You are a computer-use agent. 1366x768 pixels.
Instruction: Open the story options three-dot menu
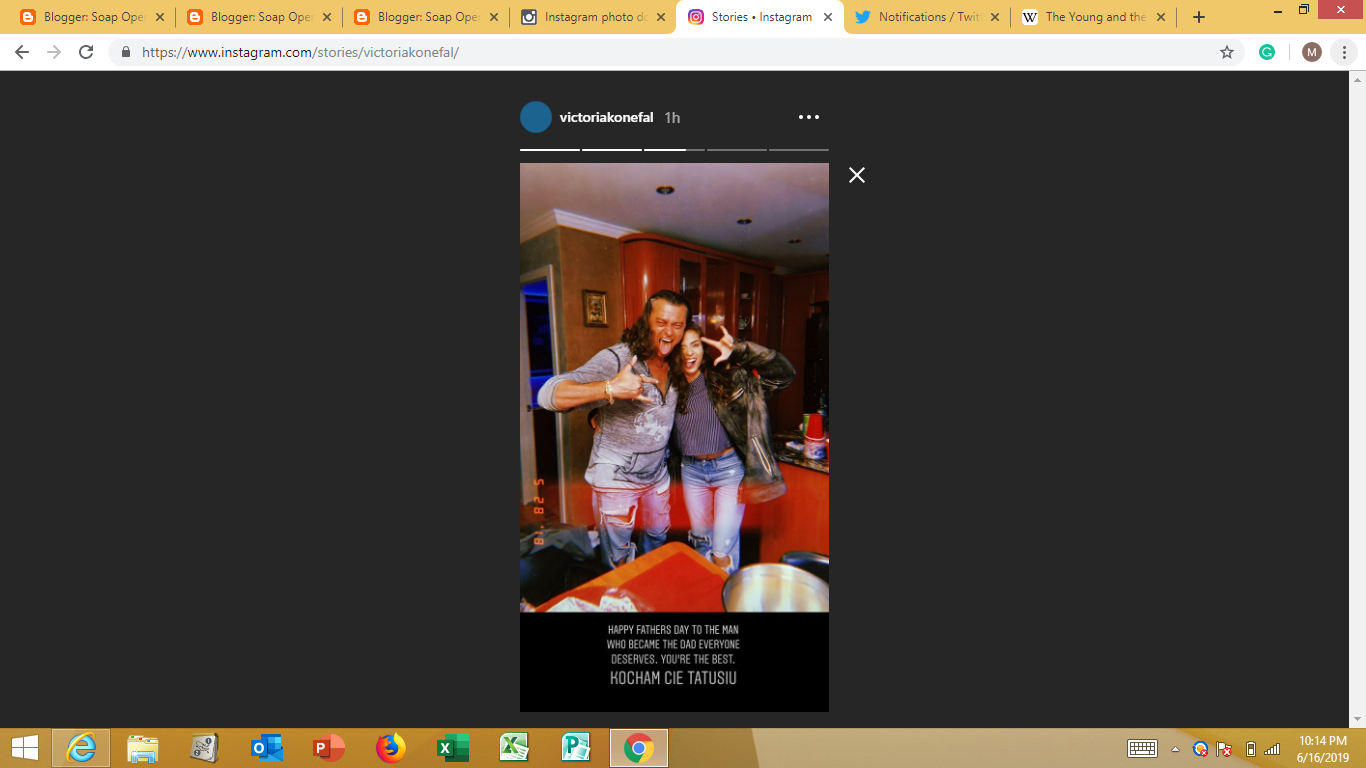tap(809, 117)
